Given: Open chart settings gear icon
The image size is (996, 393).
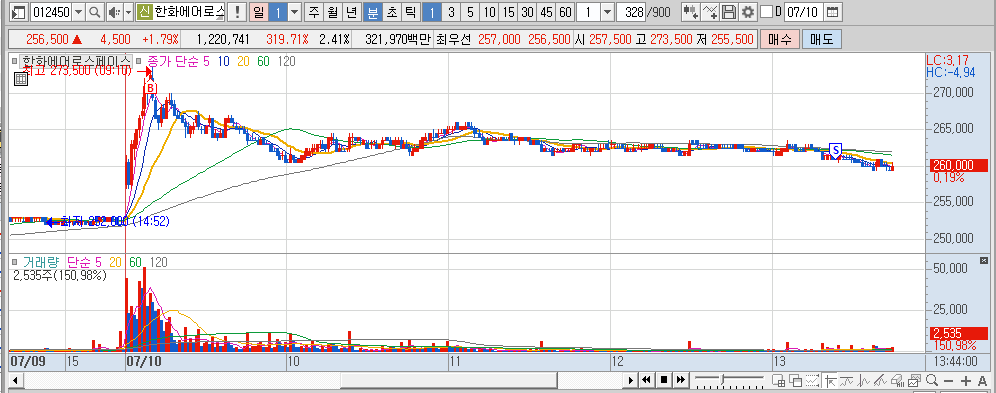Looking at the screenshot, I should click(748, 11).
